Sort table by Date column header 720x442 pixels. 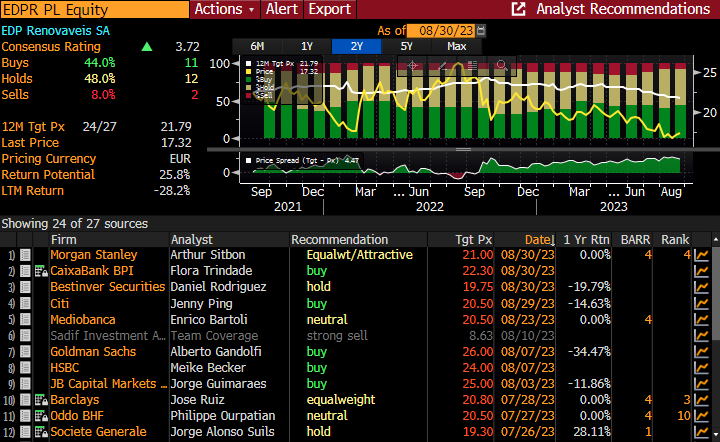click(x=538, y=240)
